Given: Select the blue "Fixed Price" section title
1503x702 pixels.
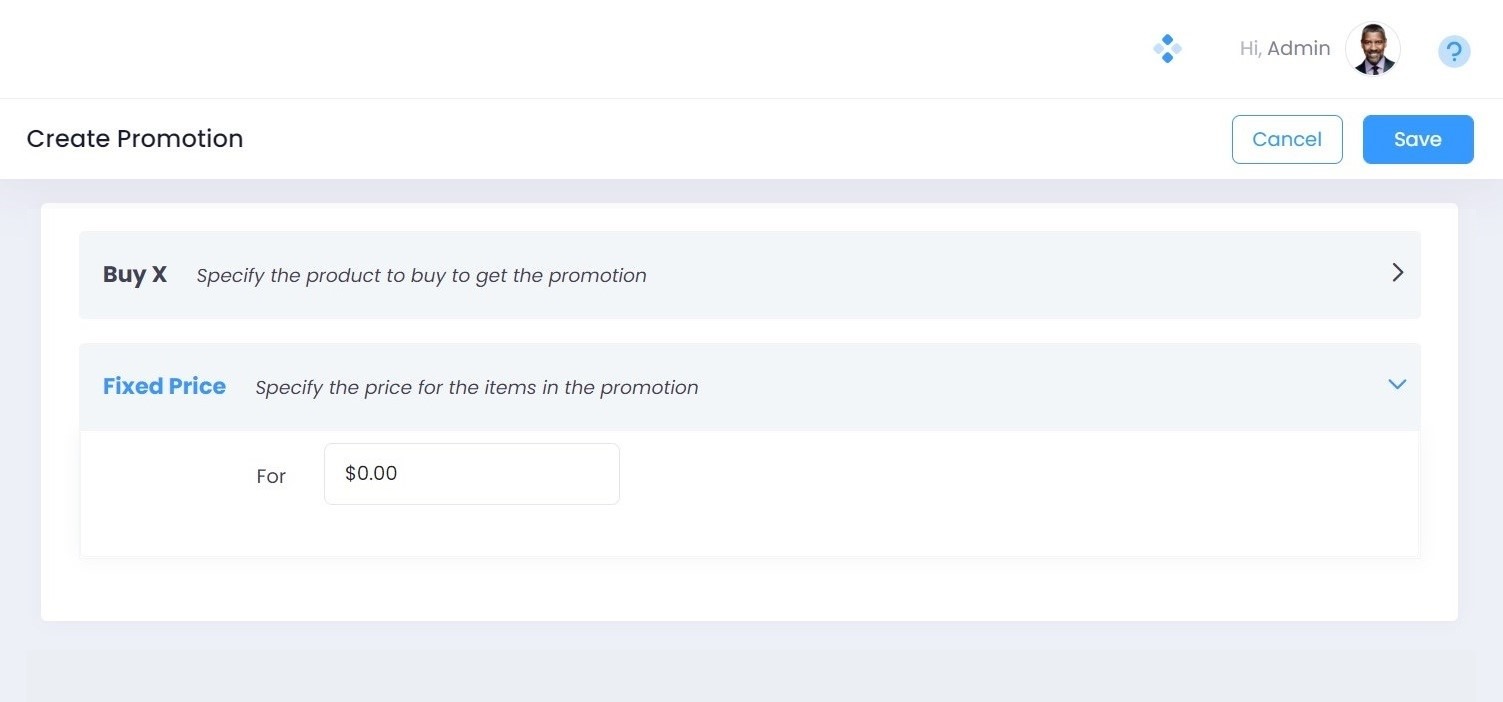Looking at the screenshot, I should pos(164,386).
